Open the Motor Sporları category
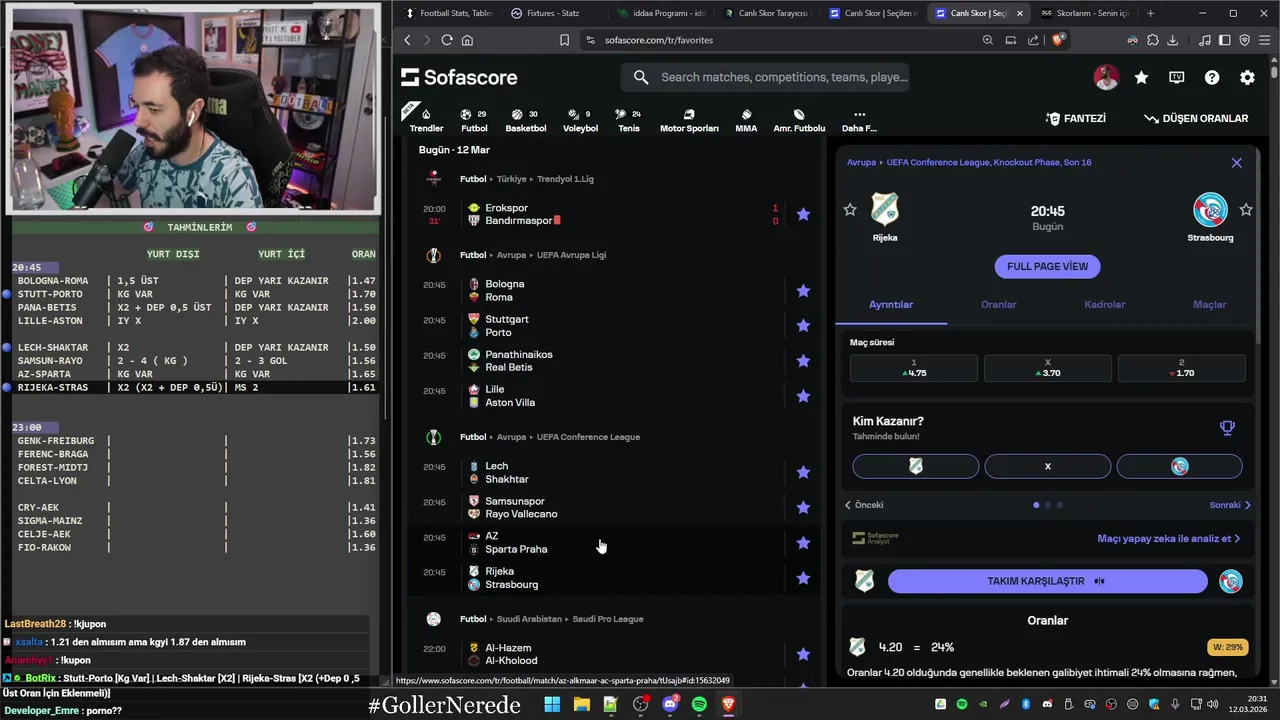This screenshot has height=720, width=1280. pos(689,120)
